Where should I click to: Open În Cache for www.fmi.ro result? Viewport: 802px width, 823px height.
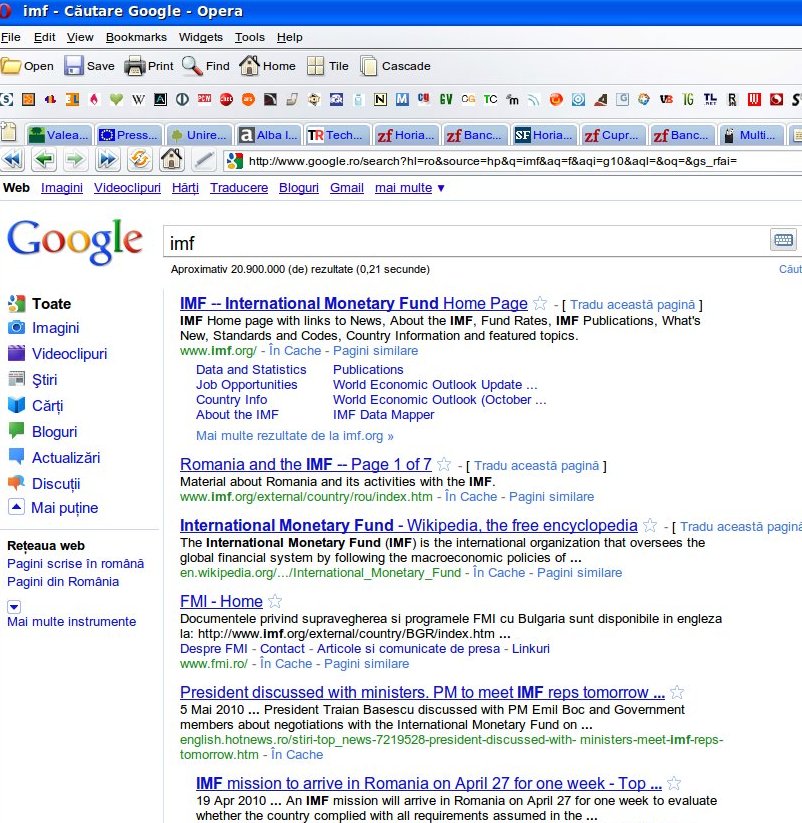point(286,663)
